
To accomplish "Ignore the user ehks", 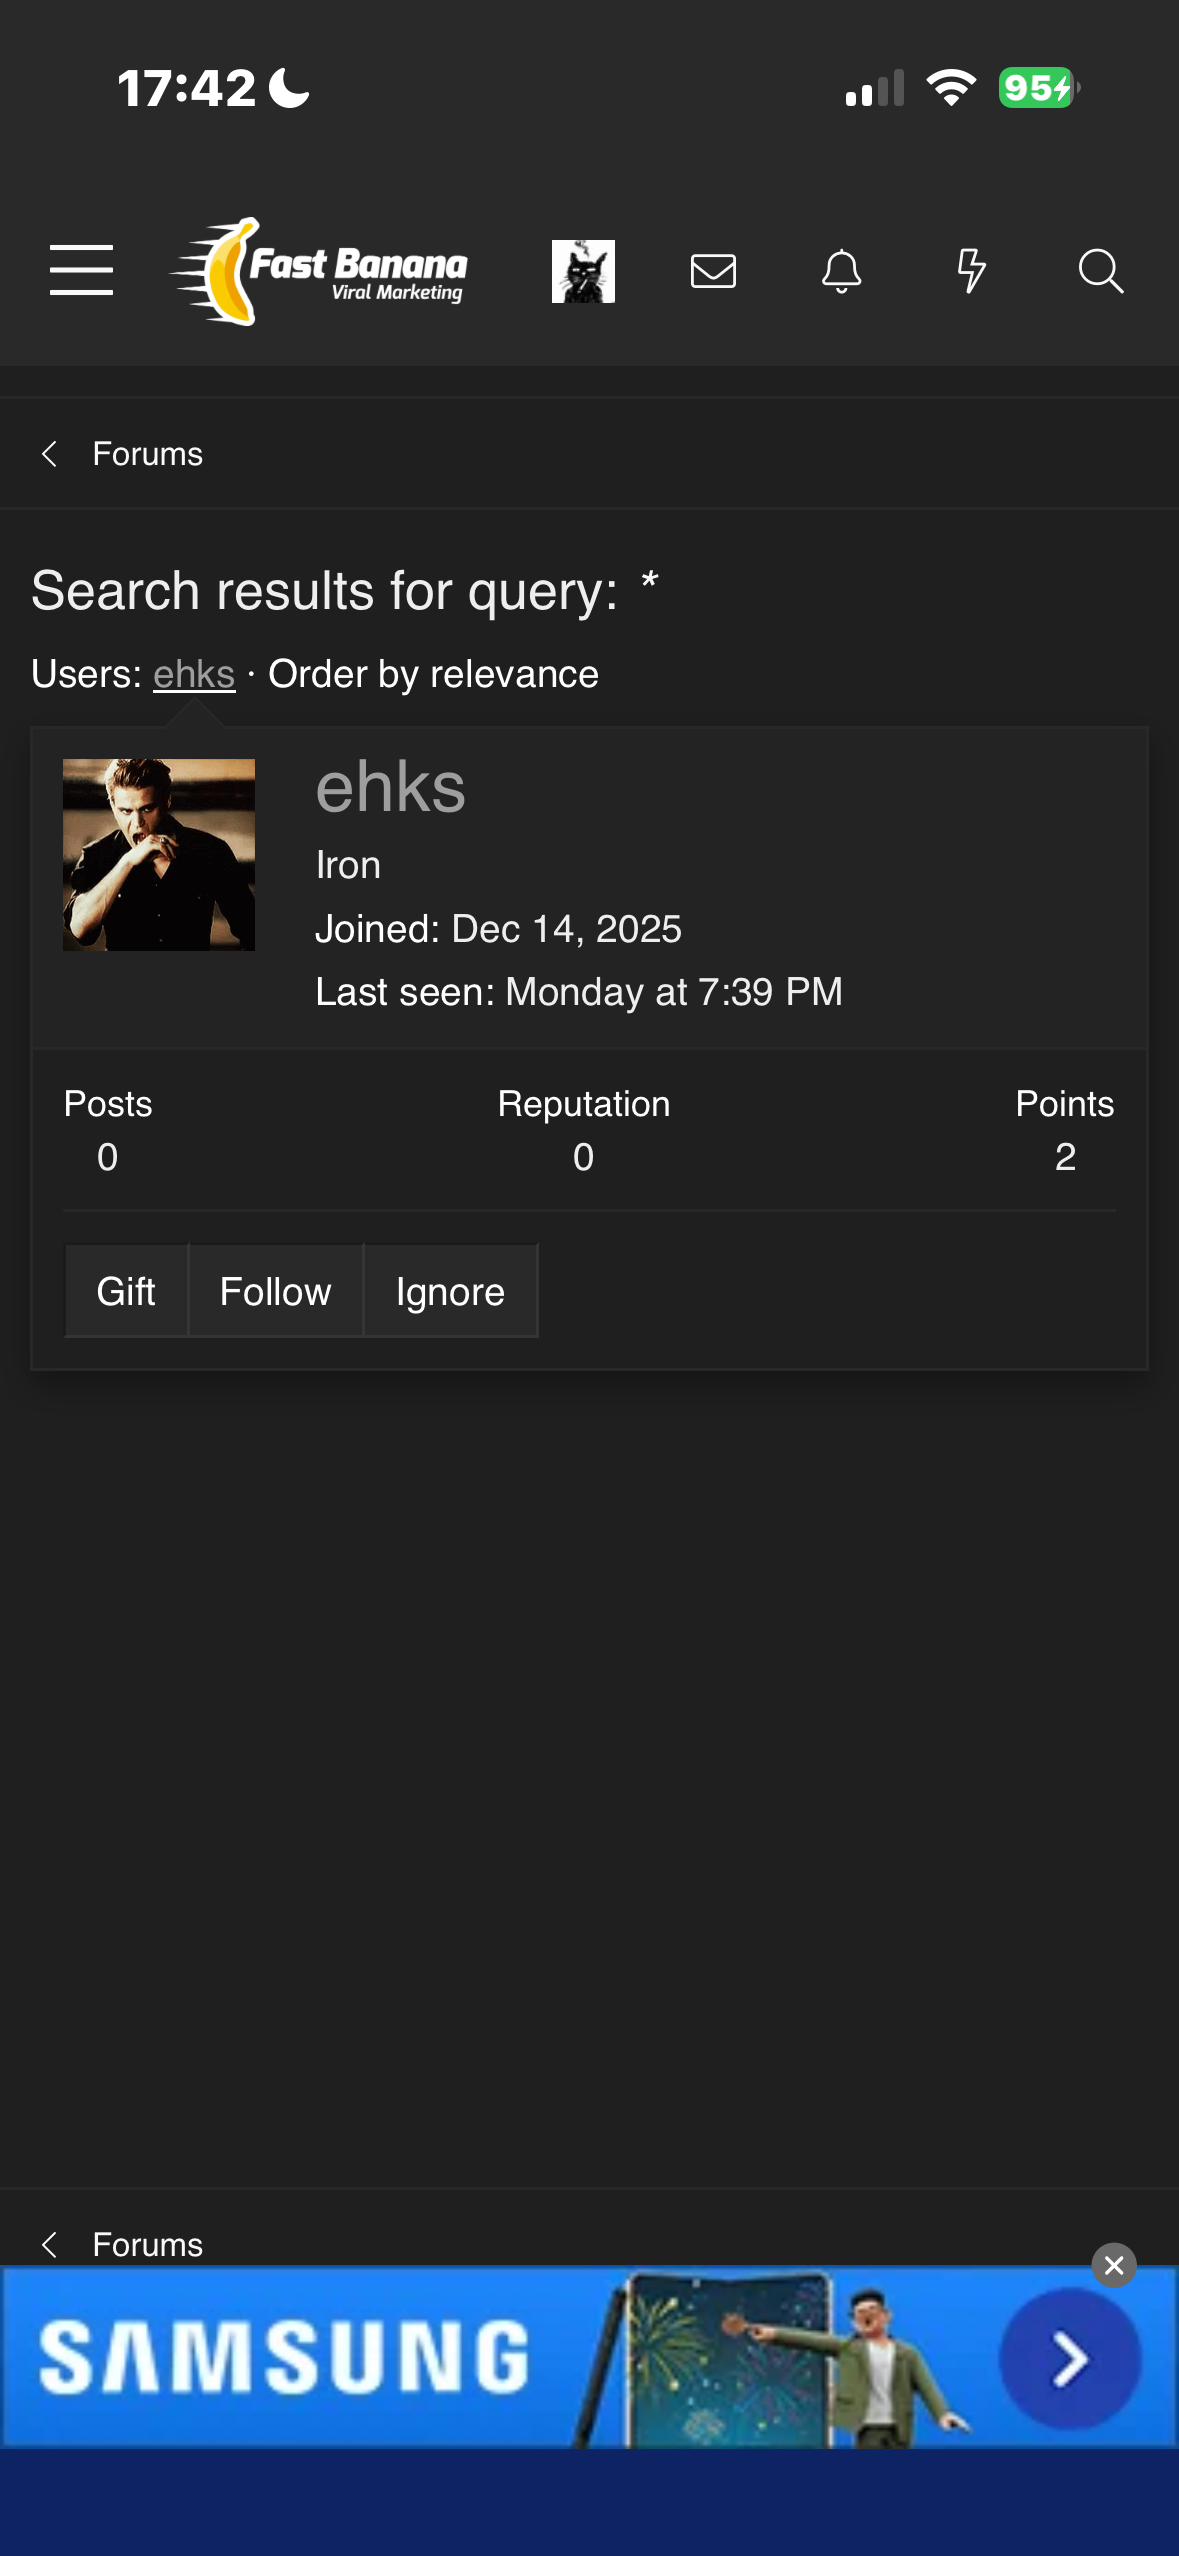I will click(450, 1291).
